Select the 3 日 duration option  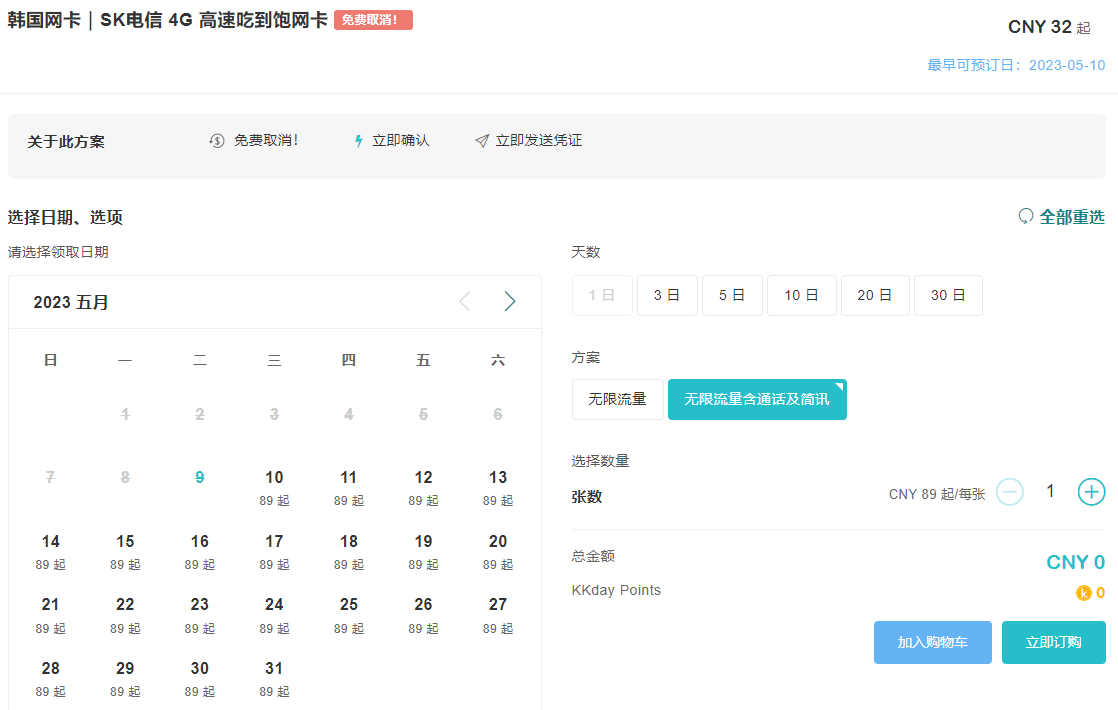click(x=667, y=296)
